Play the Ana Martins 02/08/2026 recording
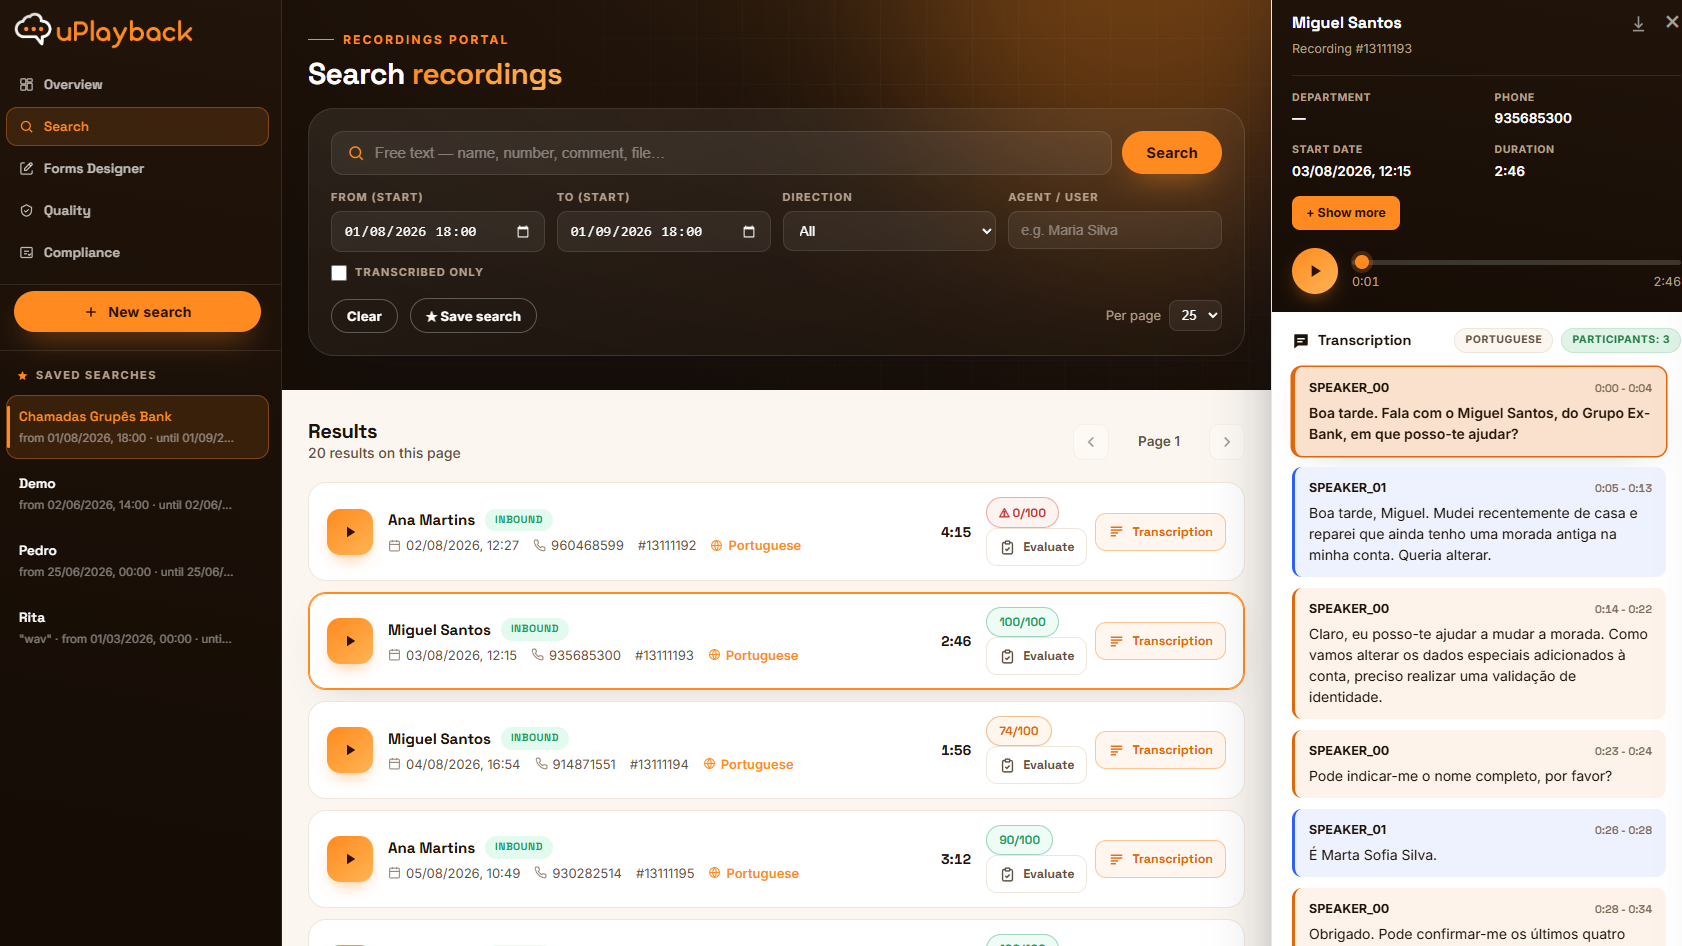This screenshot has width=1682, height=946. pos(350,532)
